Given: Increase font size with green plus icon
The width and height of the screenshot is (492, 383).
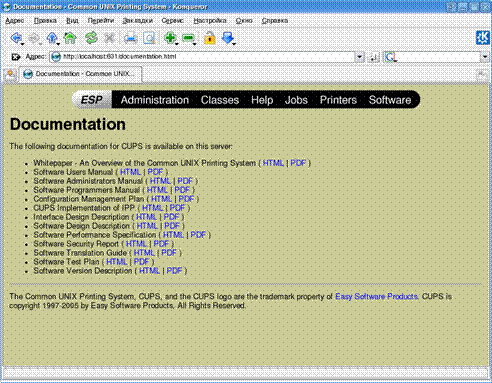Looking at the screenshot, I should pyautogui.click(x=170, y=37).
